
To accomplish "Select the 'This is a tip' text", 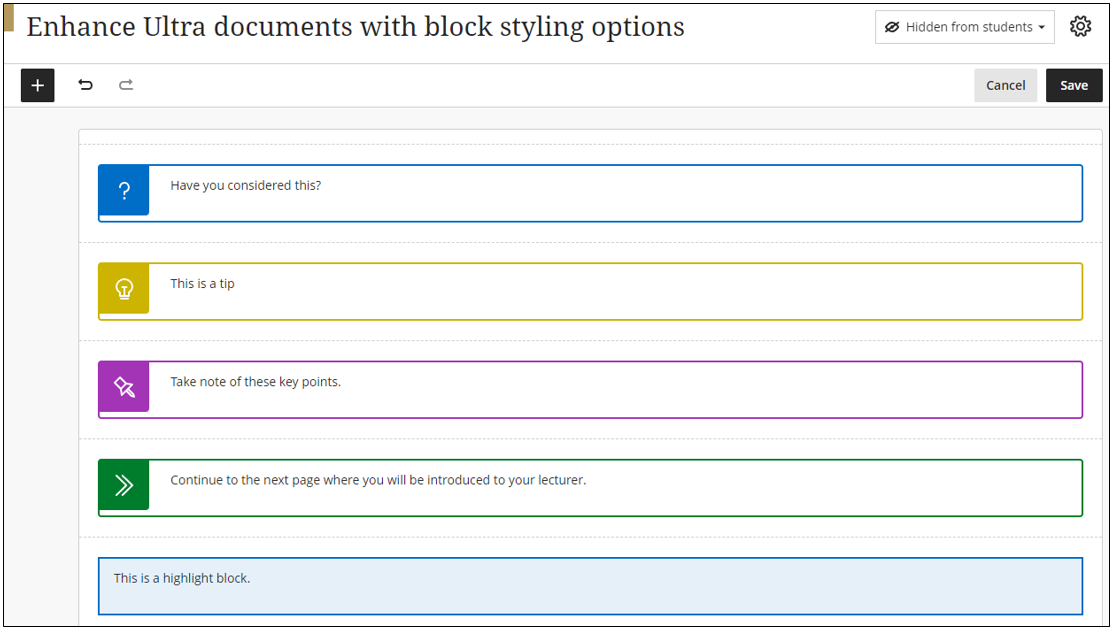I will pos(203,283).
